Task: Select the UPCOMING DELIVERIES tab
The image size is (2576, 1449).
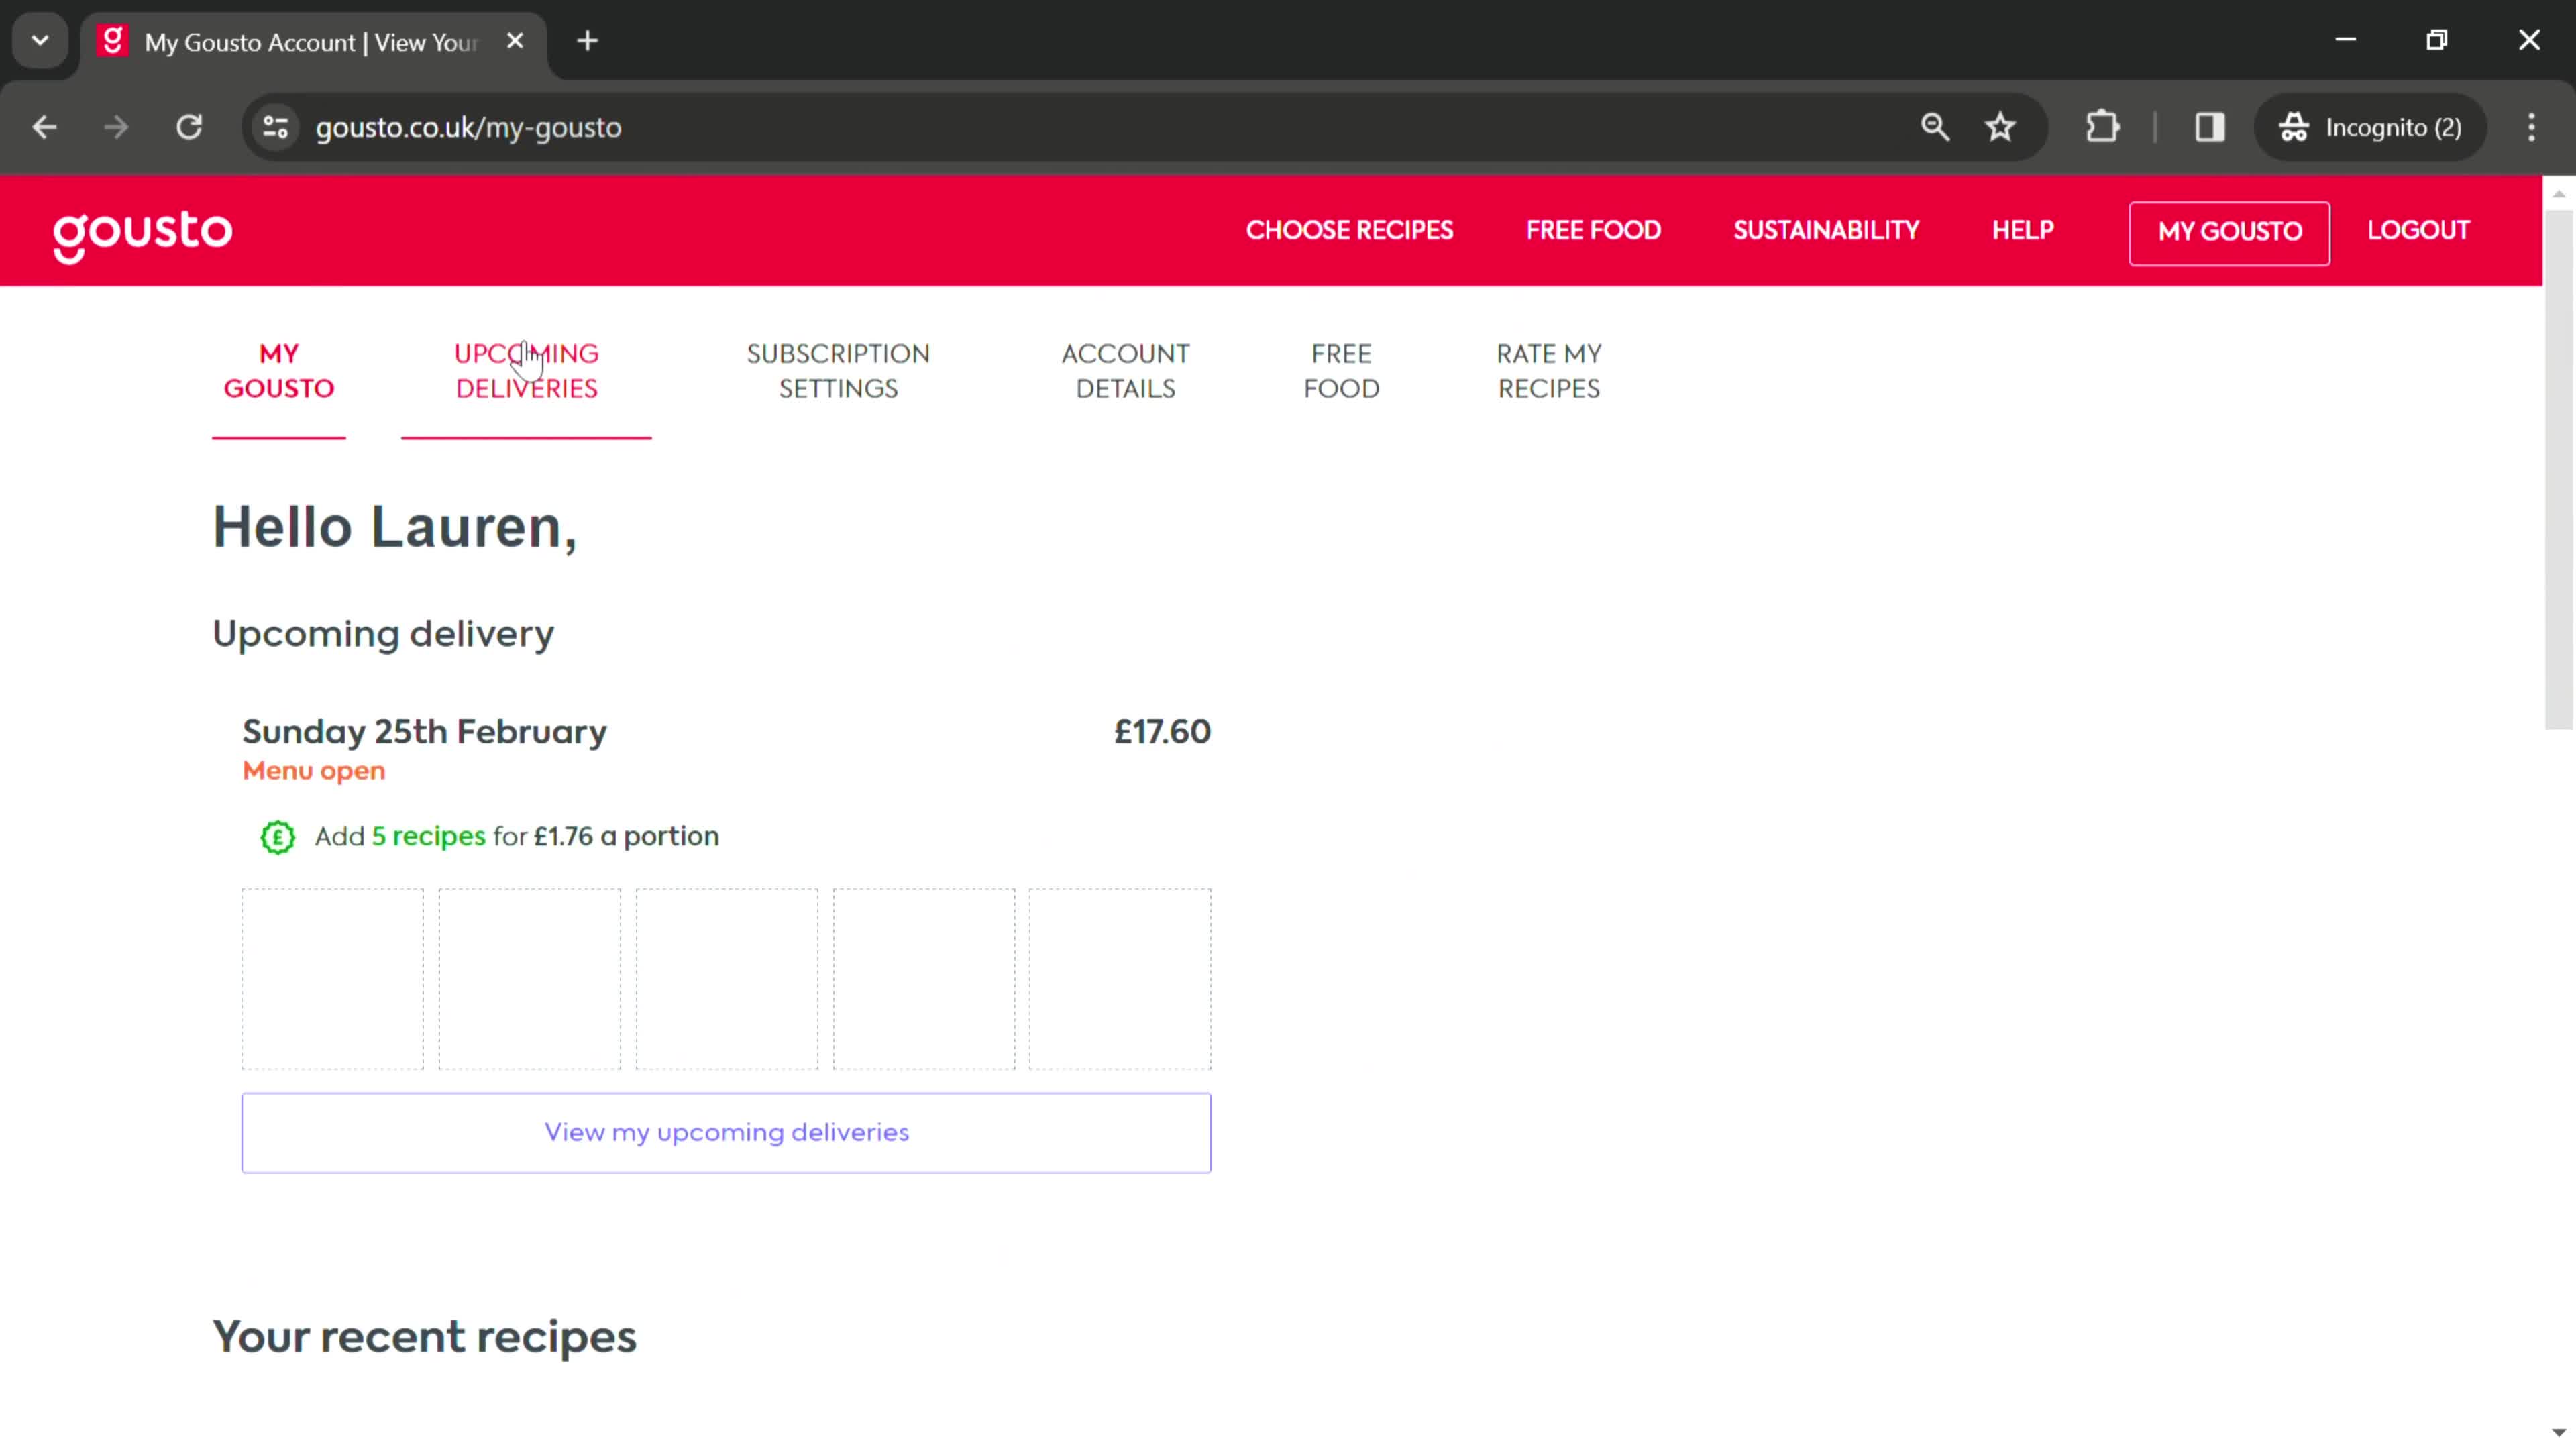Action: click(525, 370)
